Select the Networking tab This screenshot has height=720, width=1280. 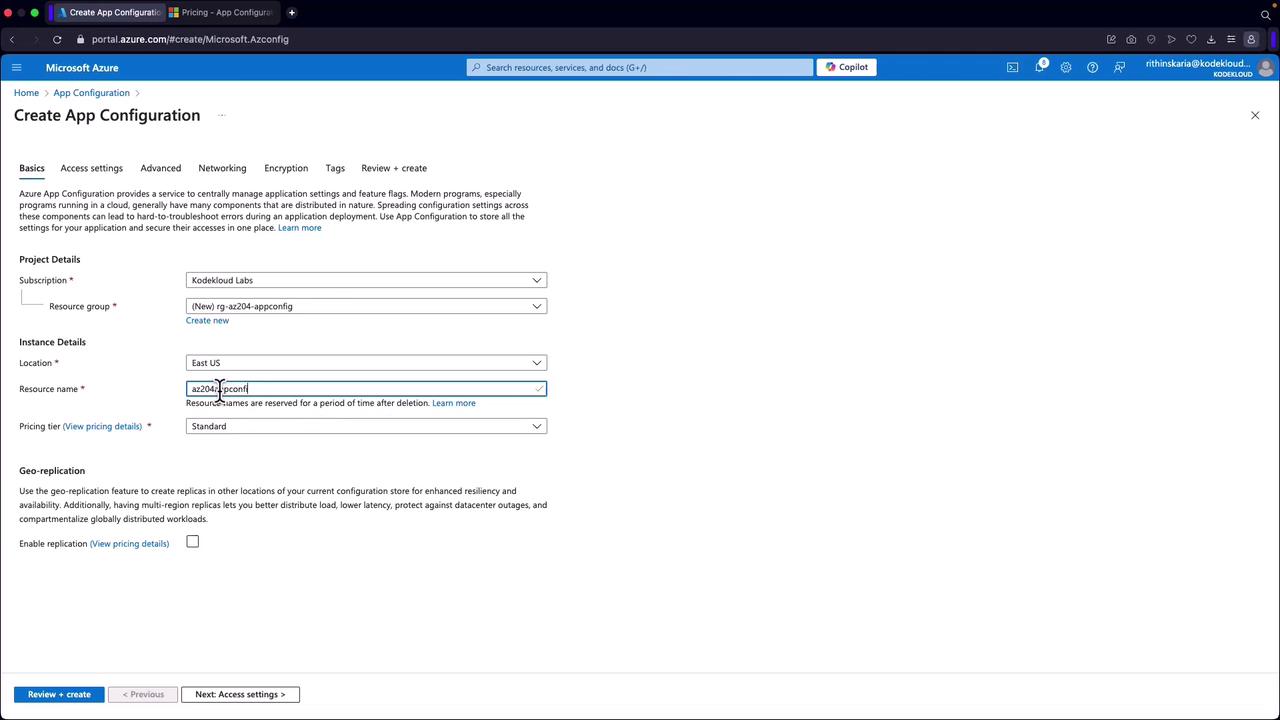pos(222,168)
